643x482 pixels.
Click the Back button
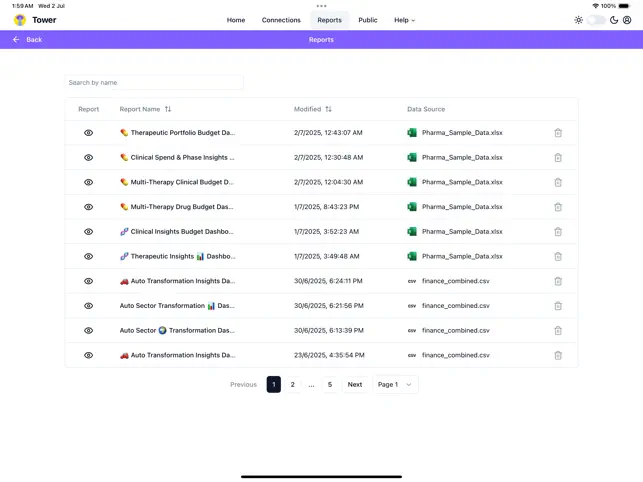(27, 40)
